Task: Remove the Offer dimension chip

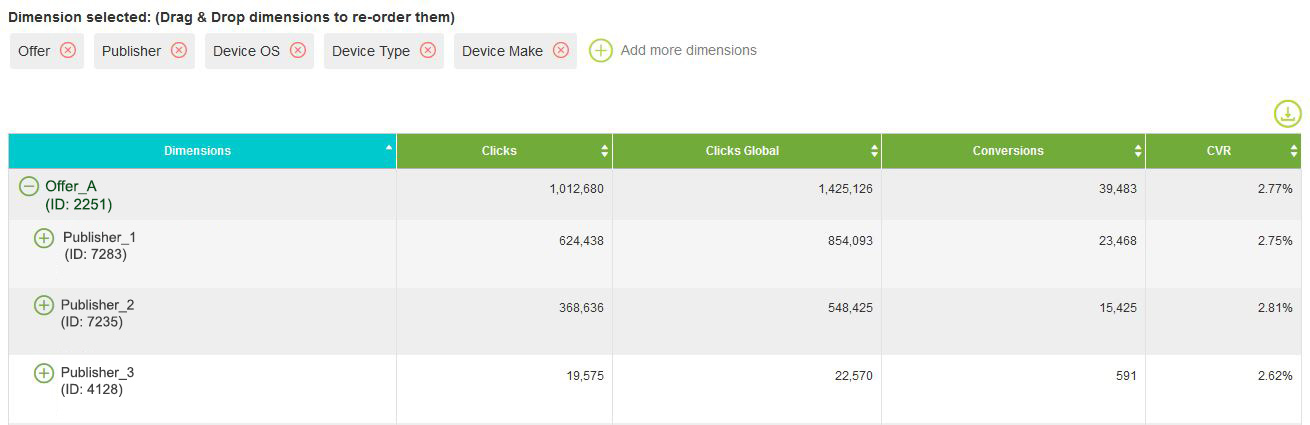Action: [x=68, y=50]
